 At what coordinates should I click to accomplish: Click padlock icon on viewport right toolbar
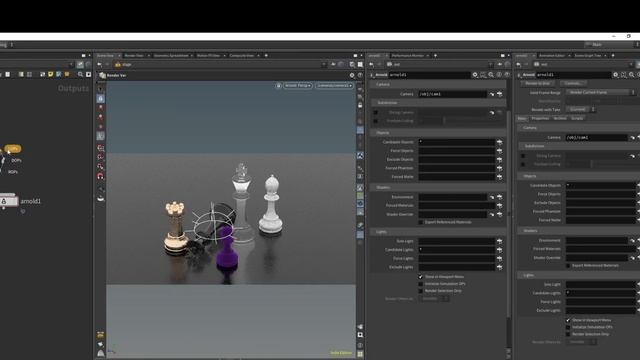(360, 105)
